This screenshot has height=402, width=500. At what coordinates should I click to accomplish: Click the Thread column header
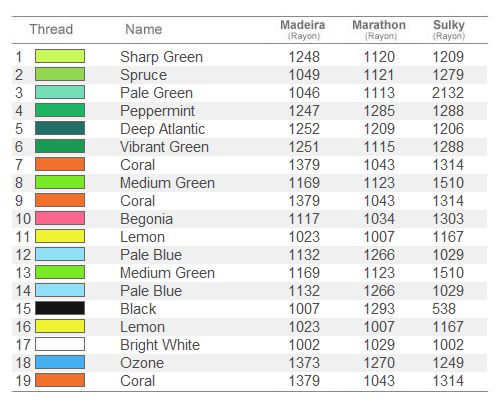point(51,29)
